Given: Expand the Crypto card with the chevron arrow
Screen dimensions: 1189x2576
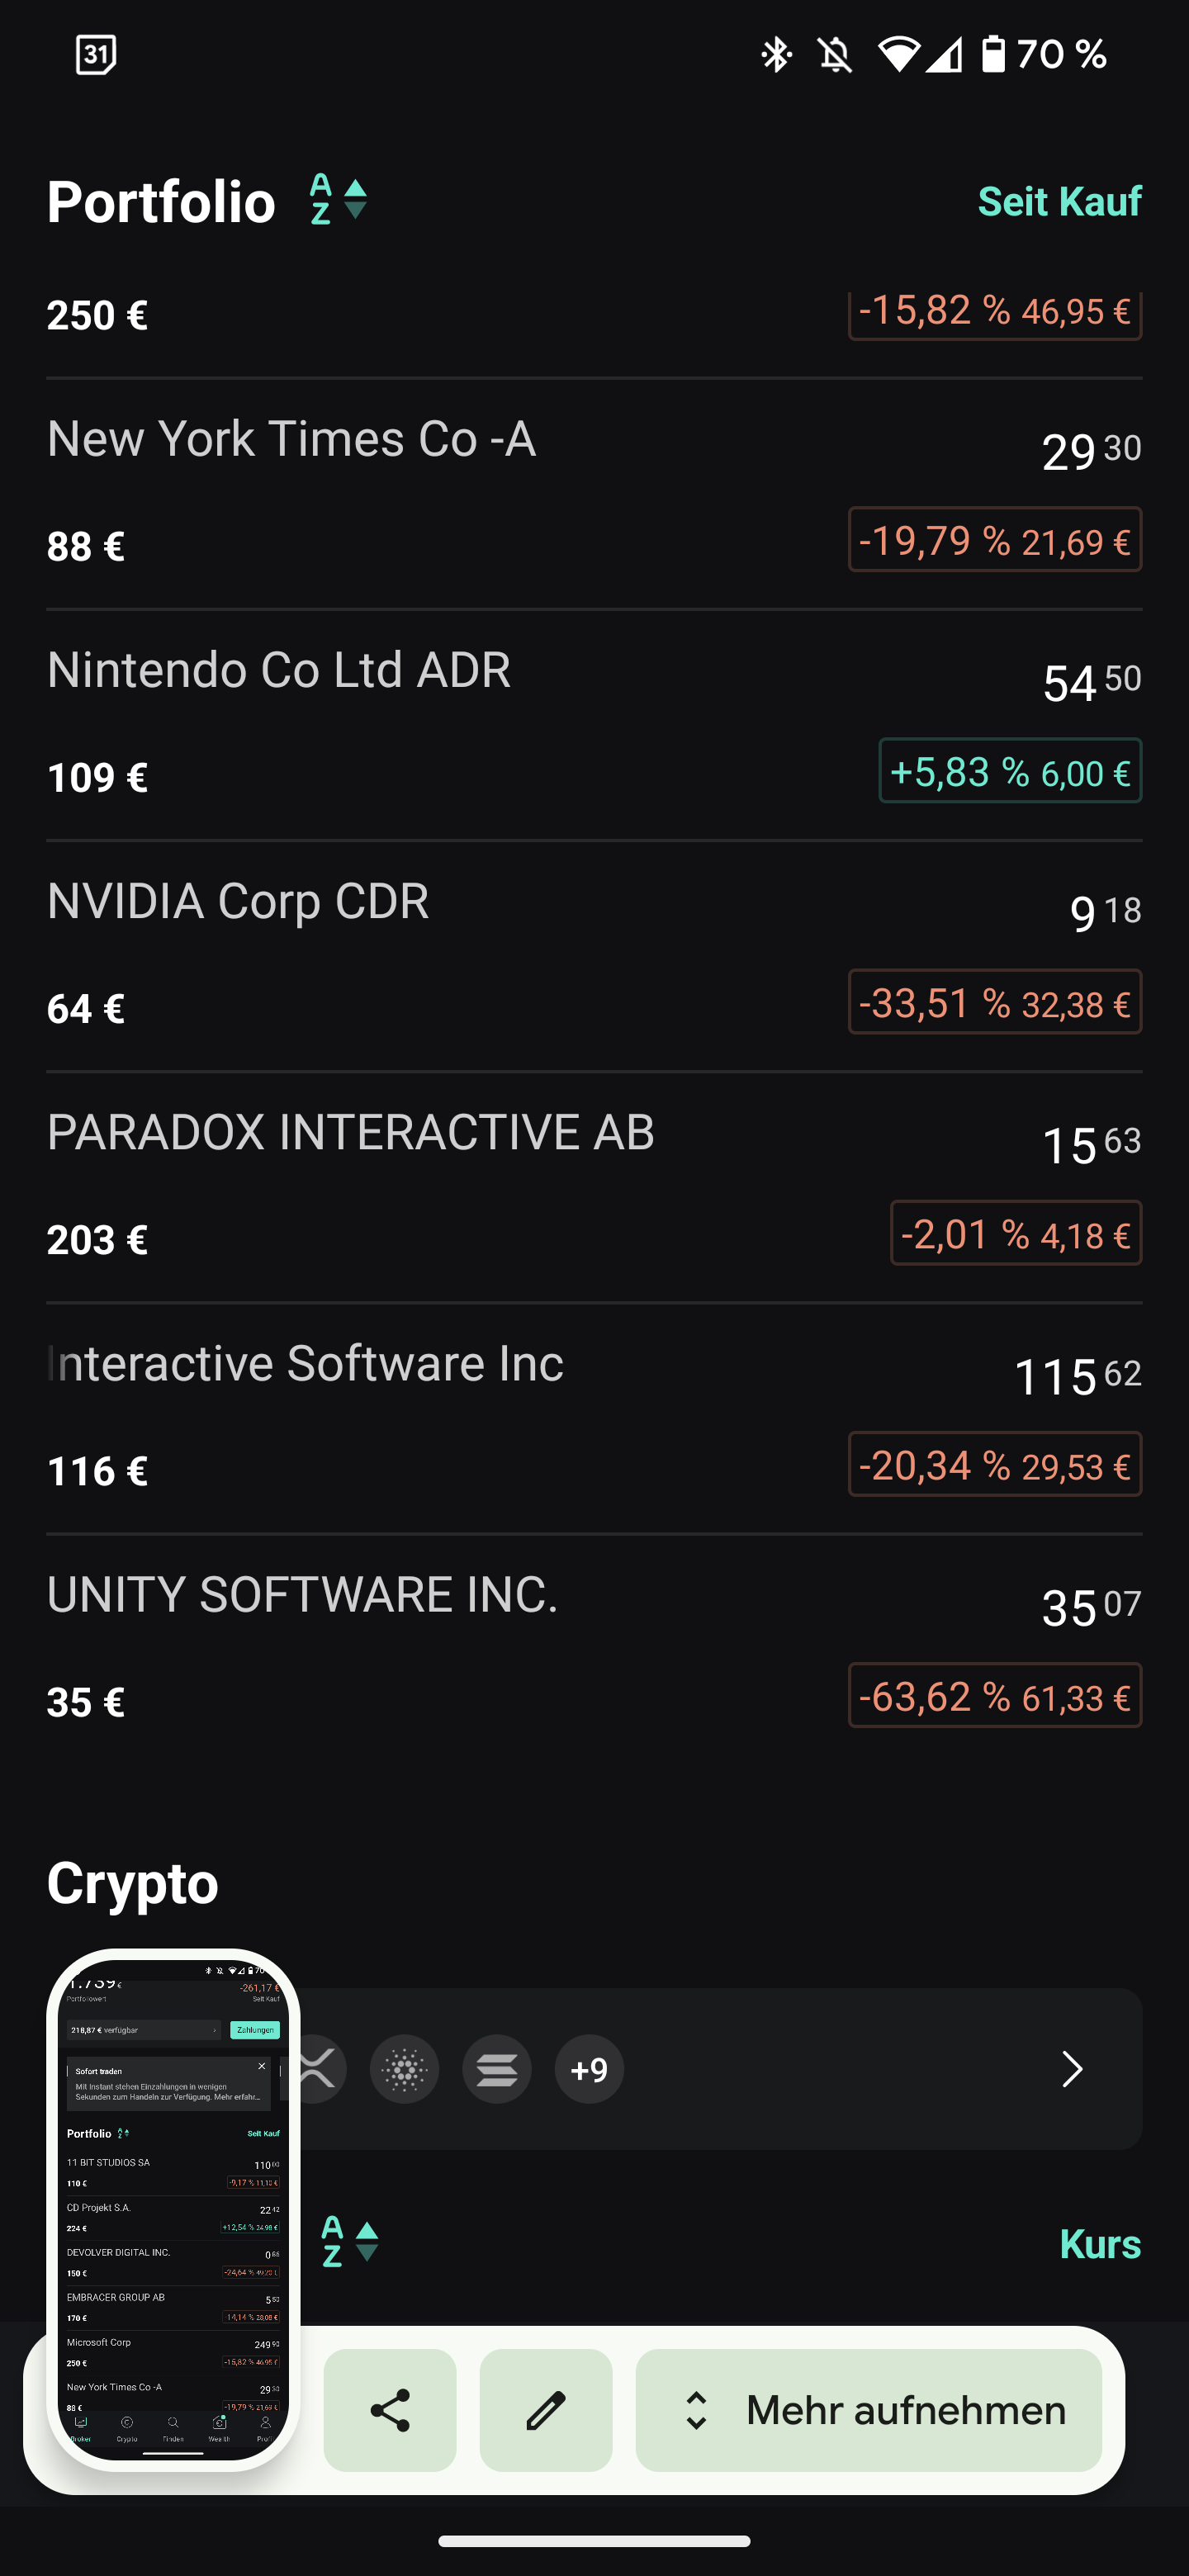Looking at the screenshot, I should (x=1071, y=2069).
